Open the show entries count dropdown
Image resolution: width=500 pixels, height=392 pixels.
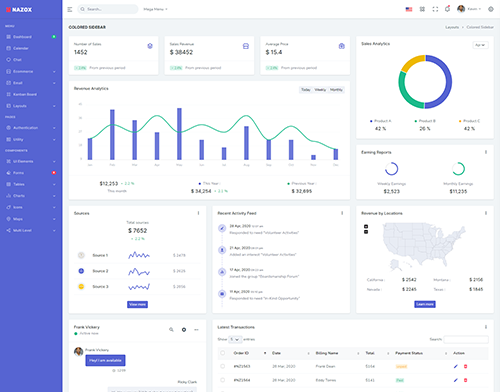coord(235,339)
